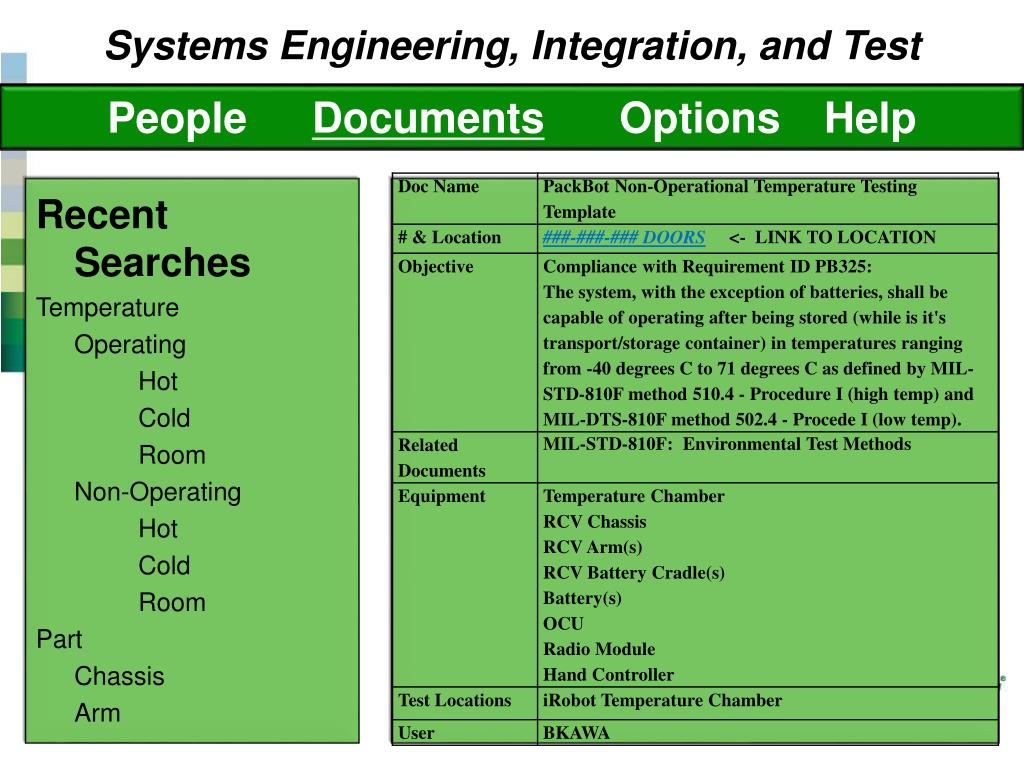Screen dimensions: 1024x768
Task: Select Part in Recent Searches
Action: point(59,639)
